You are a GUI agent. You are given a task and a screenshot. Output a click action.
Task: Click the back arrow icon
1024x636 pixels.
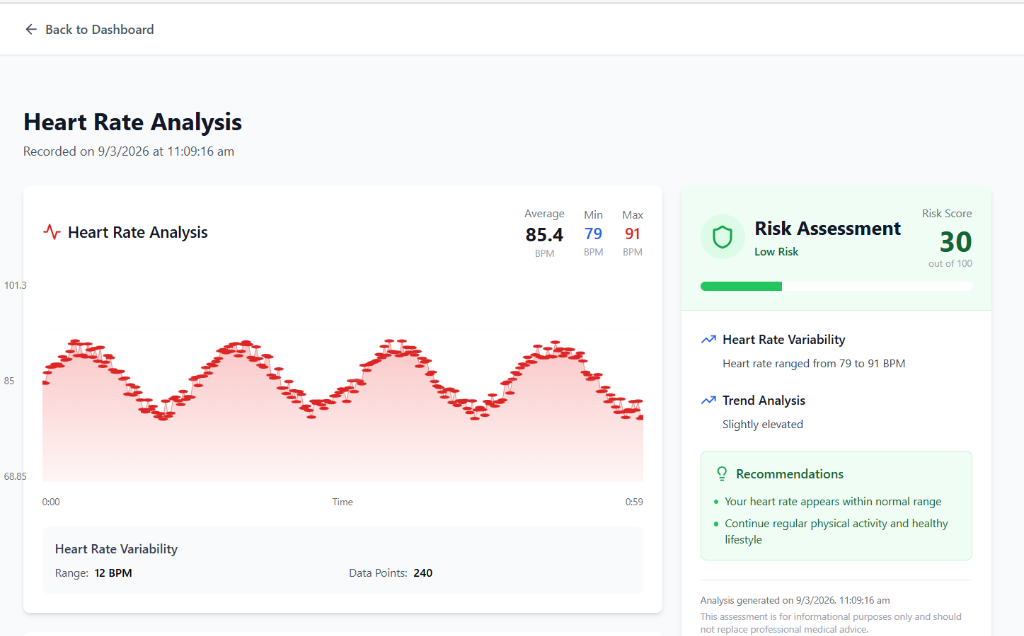tap(31, 29)
